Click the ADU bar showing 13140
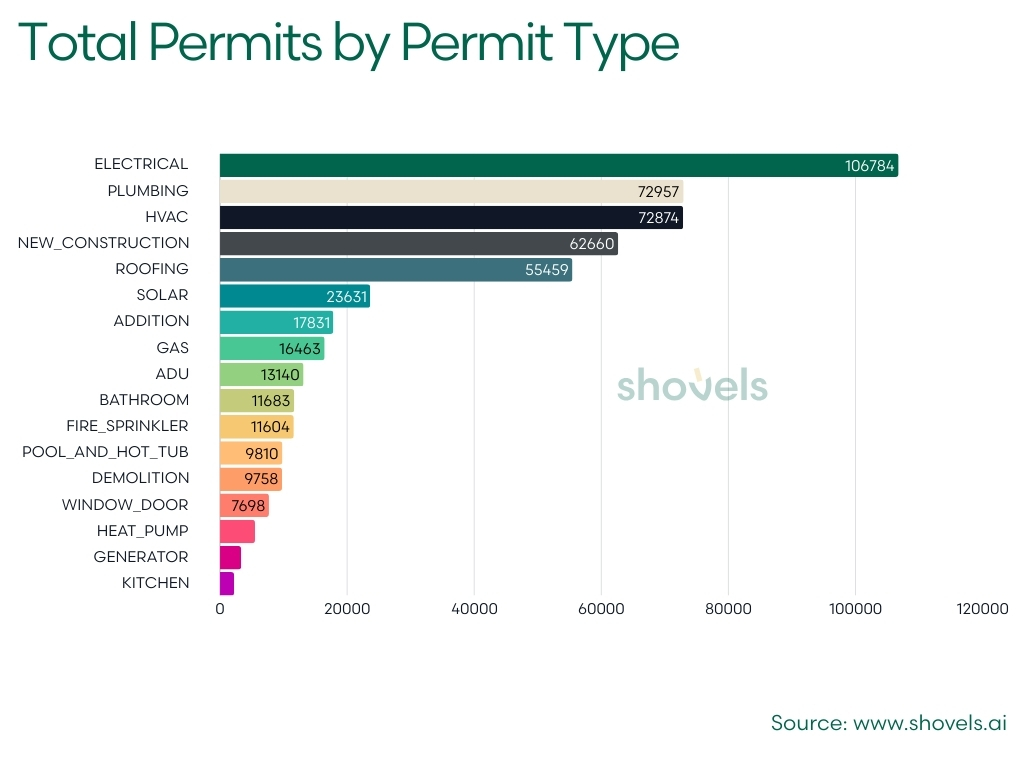Image resolution: width=1024 pixels, height=768 pixels. point(262,374)
